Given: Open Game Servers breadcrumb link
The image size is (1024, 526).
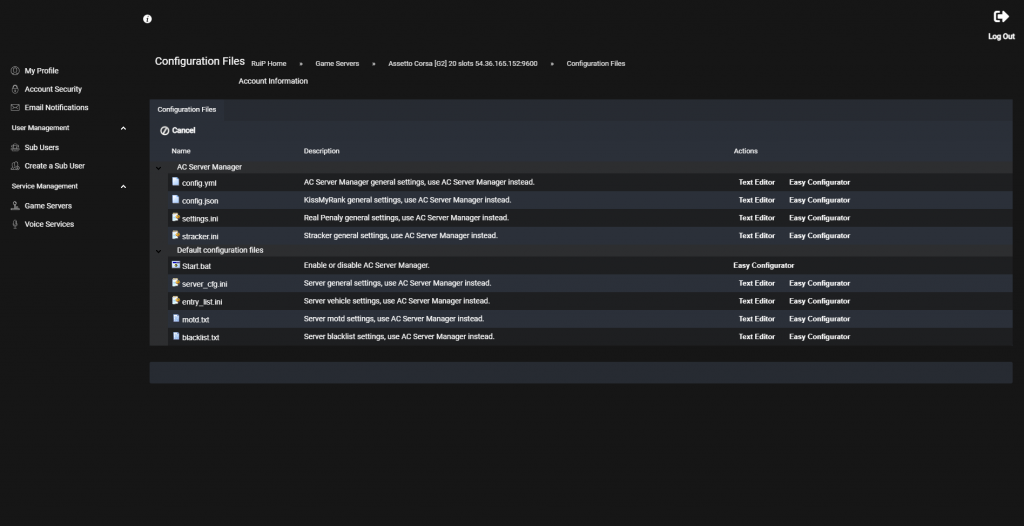Looking at the screenshot, I should click(x=337, y=63).
